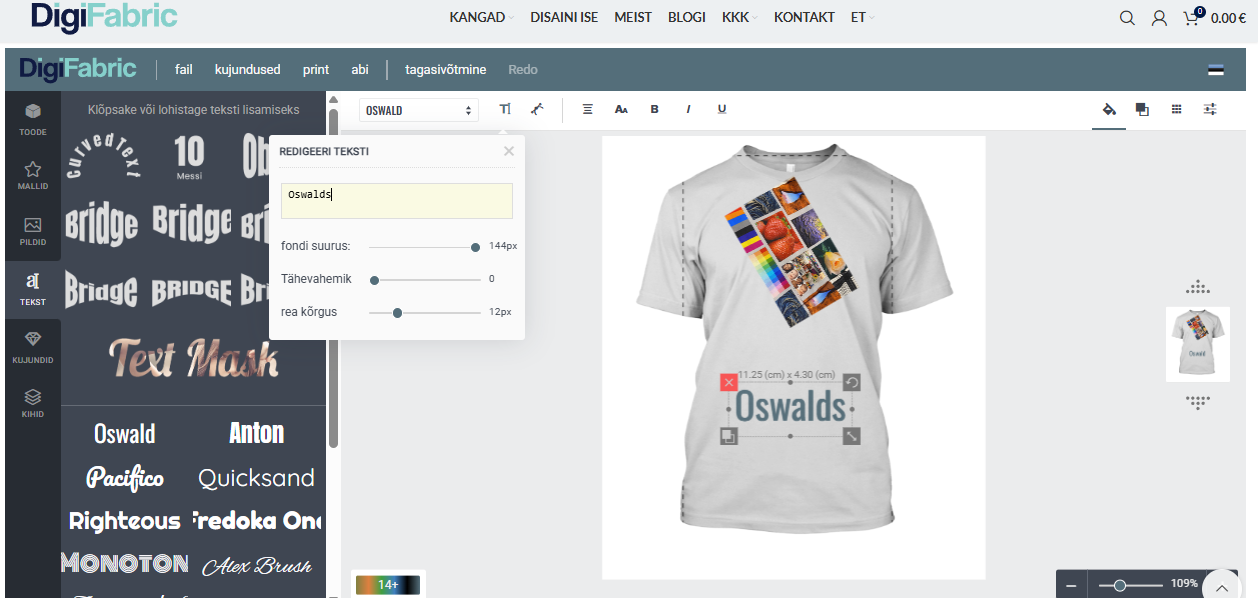Viewport: 1258px width, 598px height.
Task: Select the Pacifico font style
Action: coord(125,478)
